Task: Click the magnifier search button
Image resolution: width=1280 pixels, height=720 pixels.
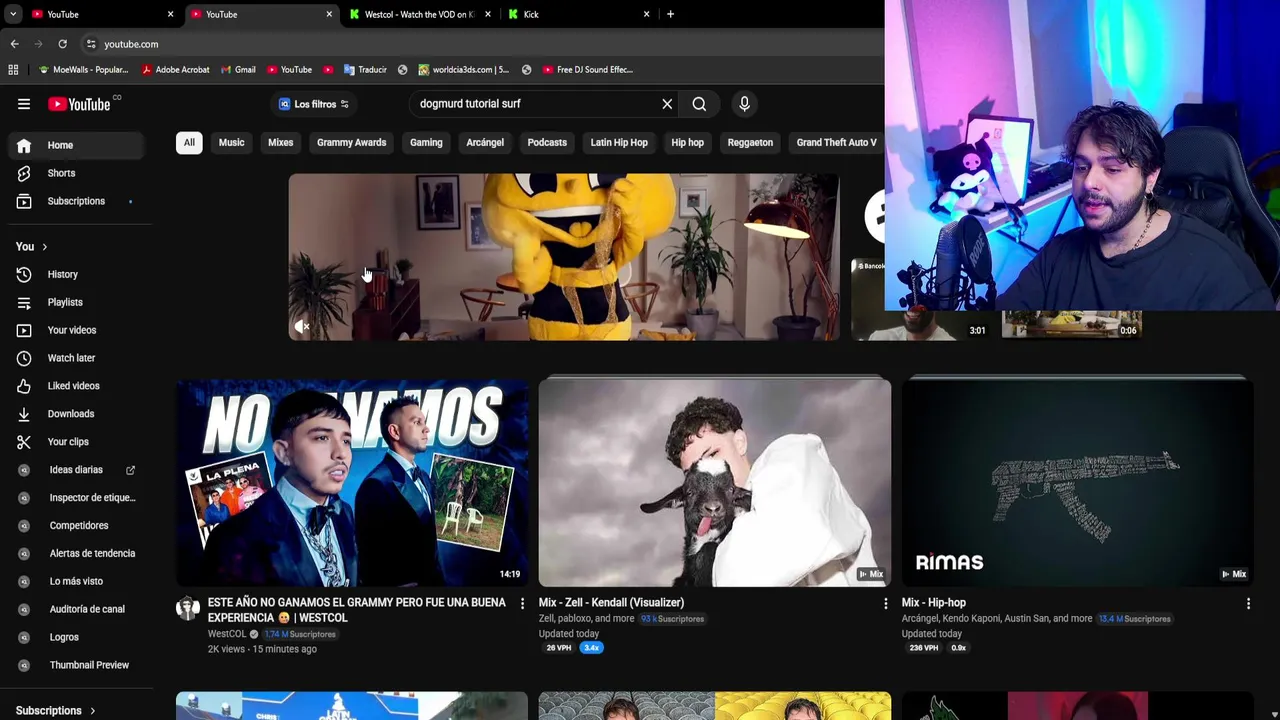Action: pyautogui.click(x=699, y=104)
